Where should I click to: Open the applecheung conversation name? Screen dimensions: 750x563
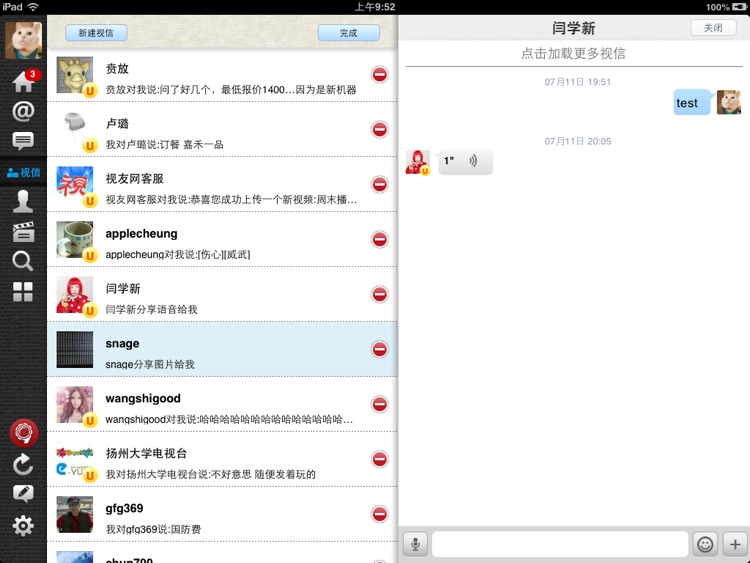point(141,234)
